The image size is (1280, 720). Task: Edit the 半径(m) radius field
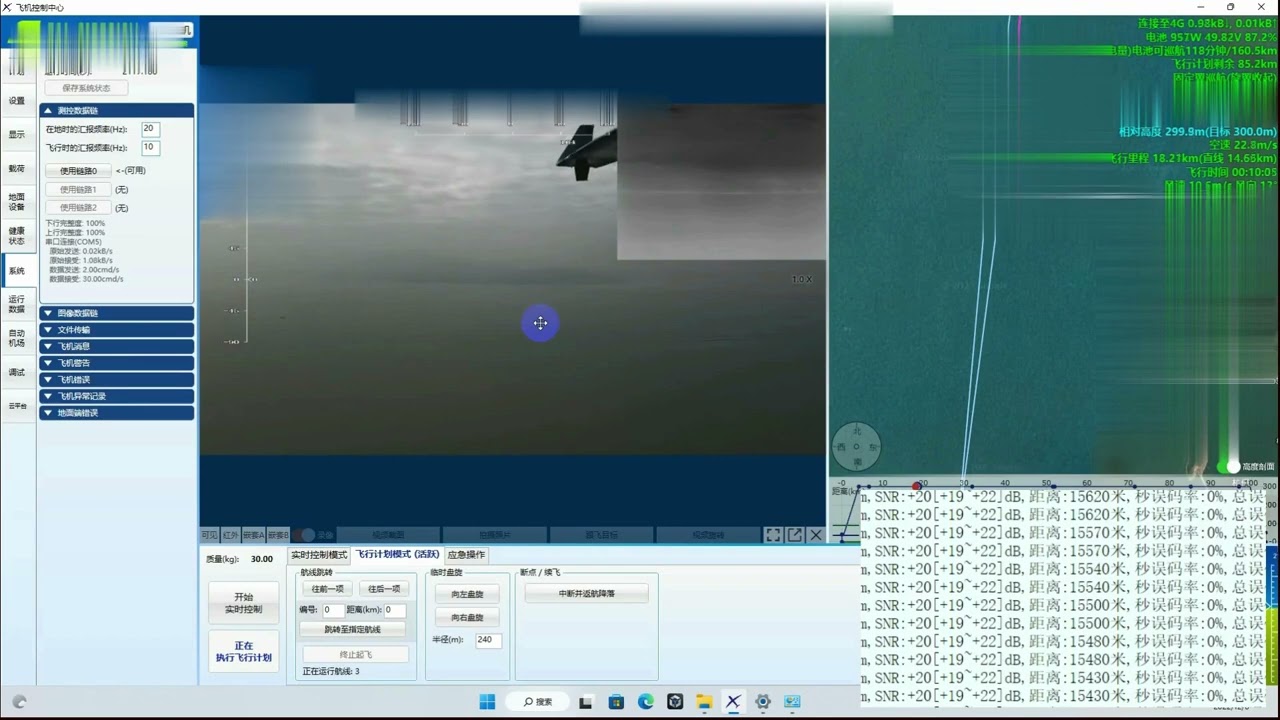(x=488, y=640)
